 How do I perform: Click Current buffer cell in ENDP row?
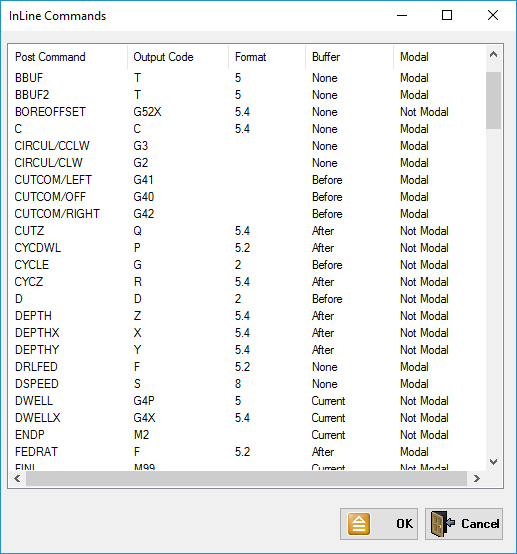pos(328,435)
